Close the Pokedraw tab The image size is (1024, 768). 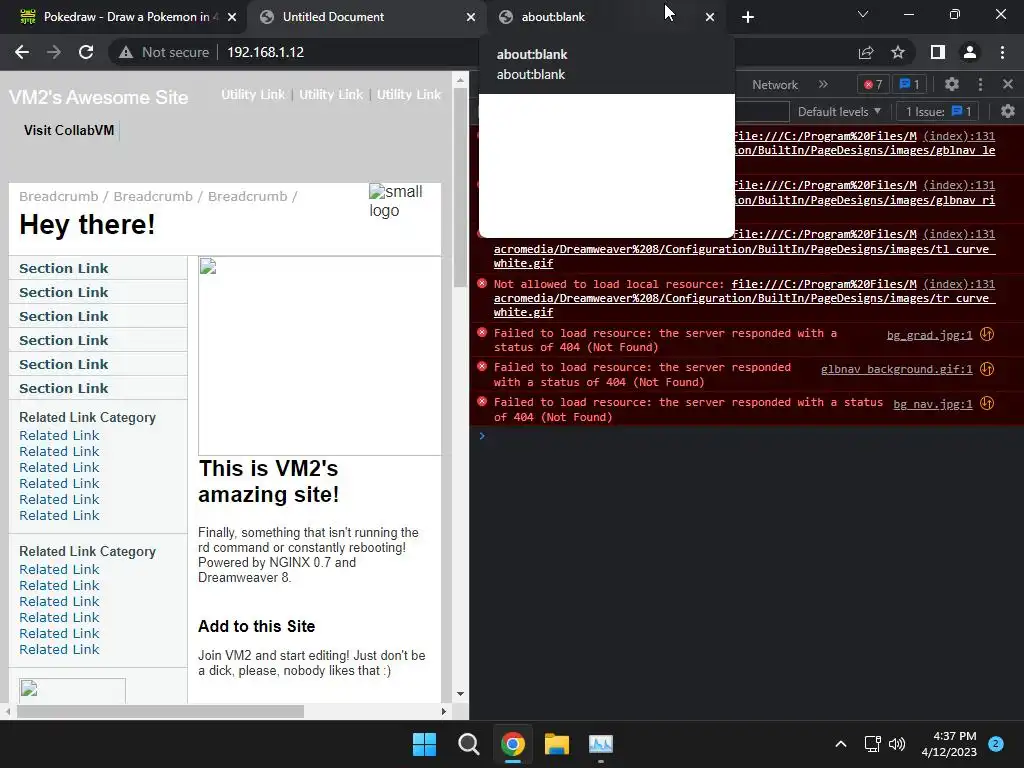(232, 17)
